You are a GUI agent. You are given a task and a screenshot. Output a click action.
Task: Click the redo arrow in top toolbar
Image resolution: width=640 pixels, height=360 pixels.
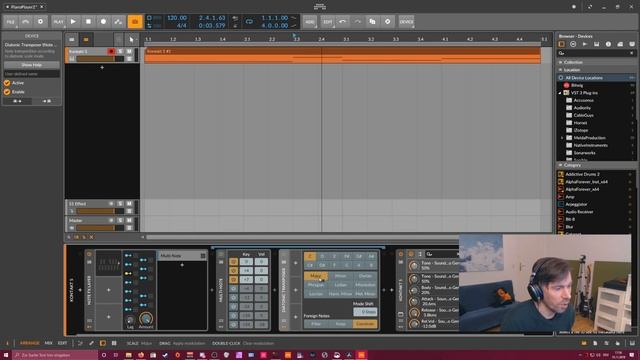point(358,22)
